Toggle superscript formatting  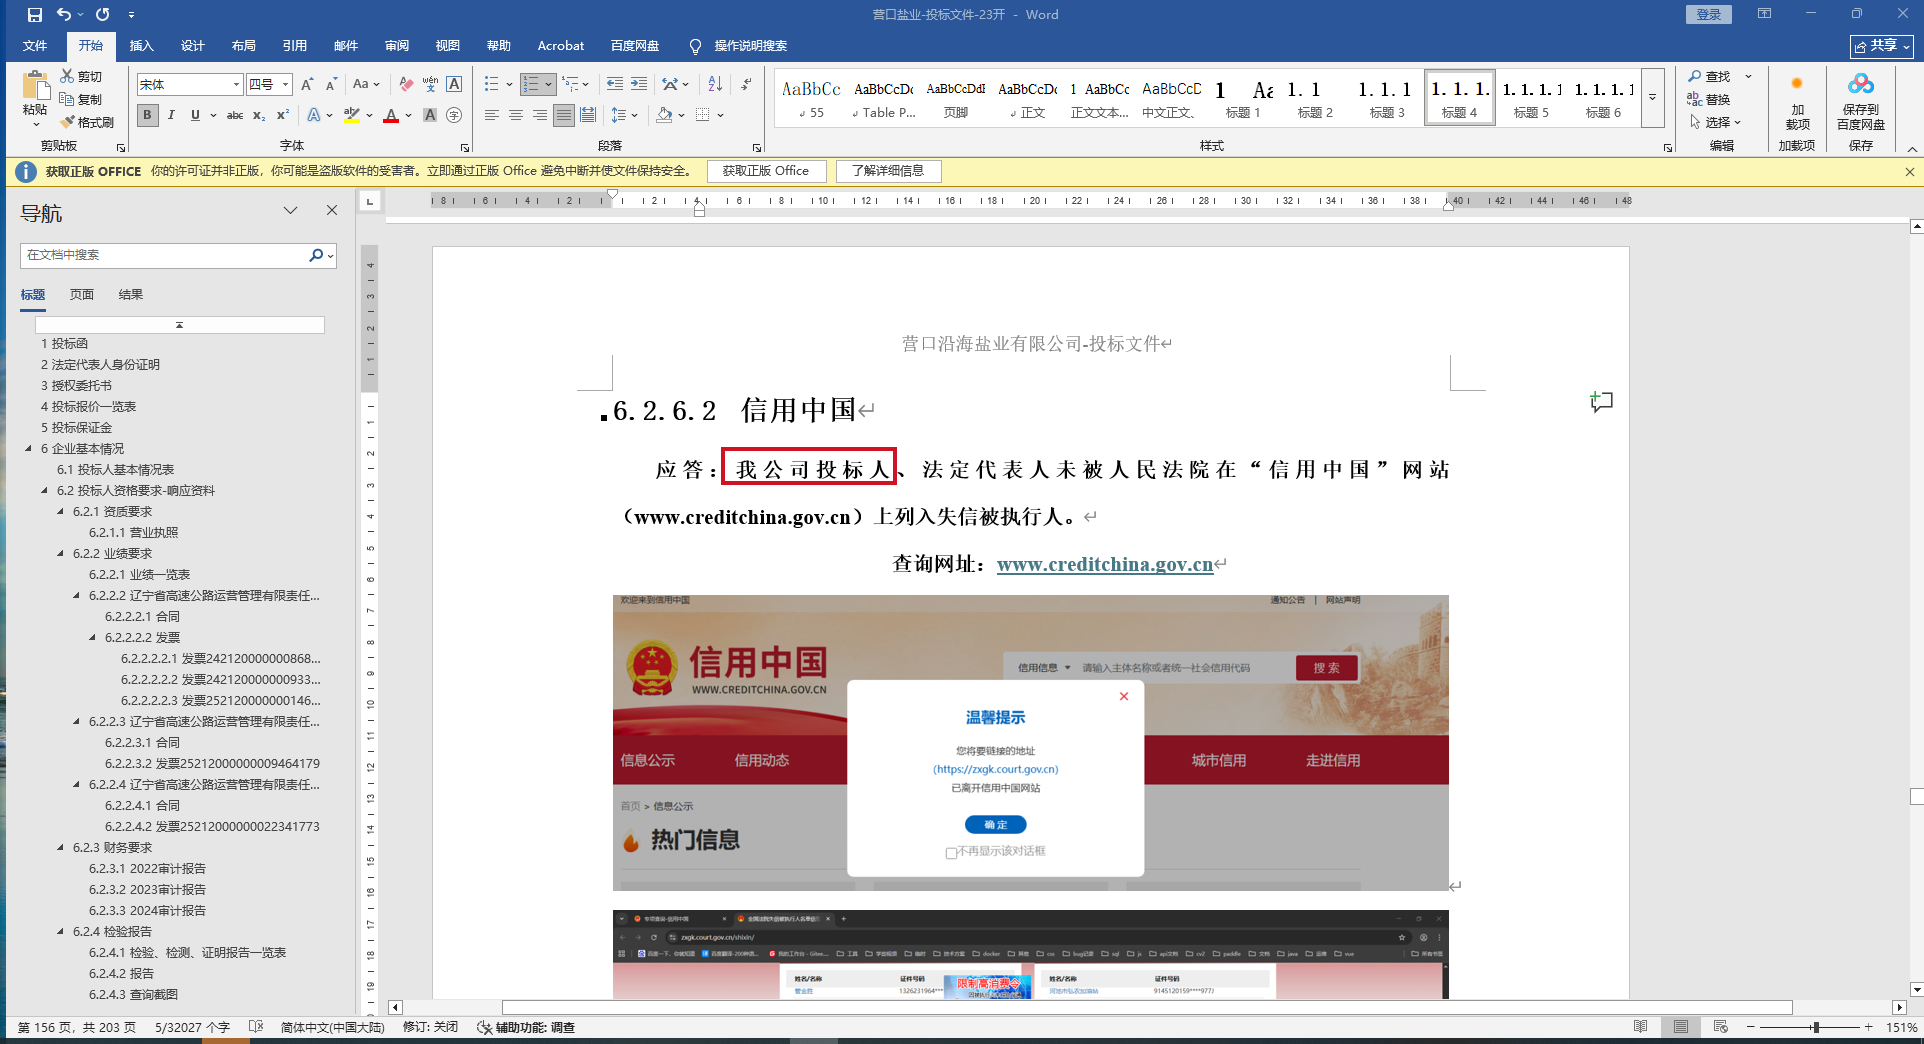(x=283, y=115)
